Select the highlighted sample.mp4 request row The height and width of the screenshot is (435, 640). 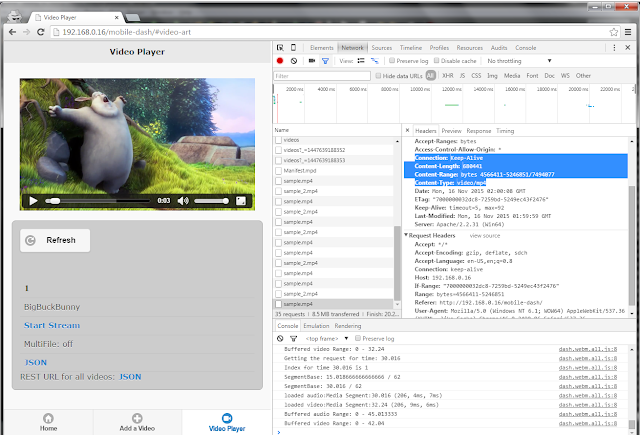pos(335,304)
